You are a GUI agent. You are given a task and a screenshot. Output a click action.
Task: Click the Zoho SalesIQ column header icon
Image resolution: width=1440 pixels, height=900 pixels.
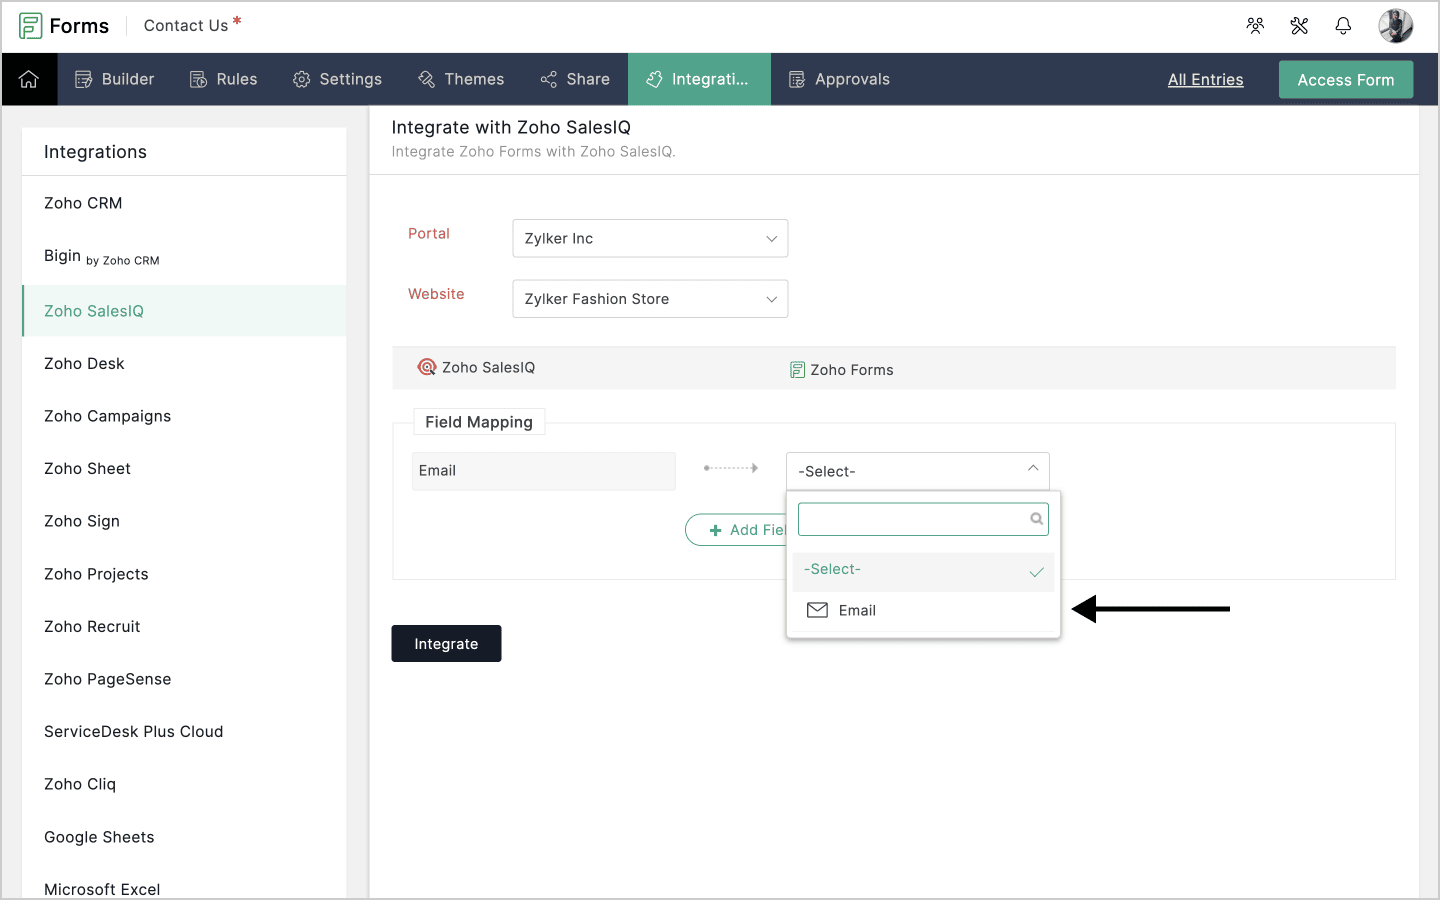[427, 367]
